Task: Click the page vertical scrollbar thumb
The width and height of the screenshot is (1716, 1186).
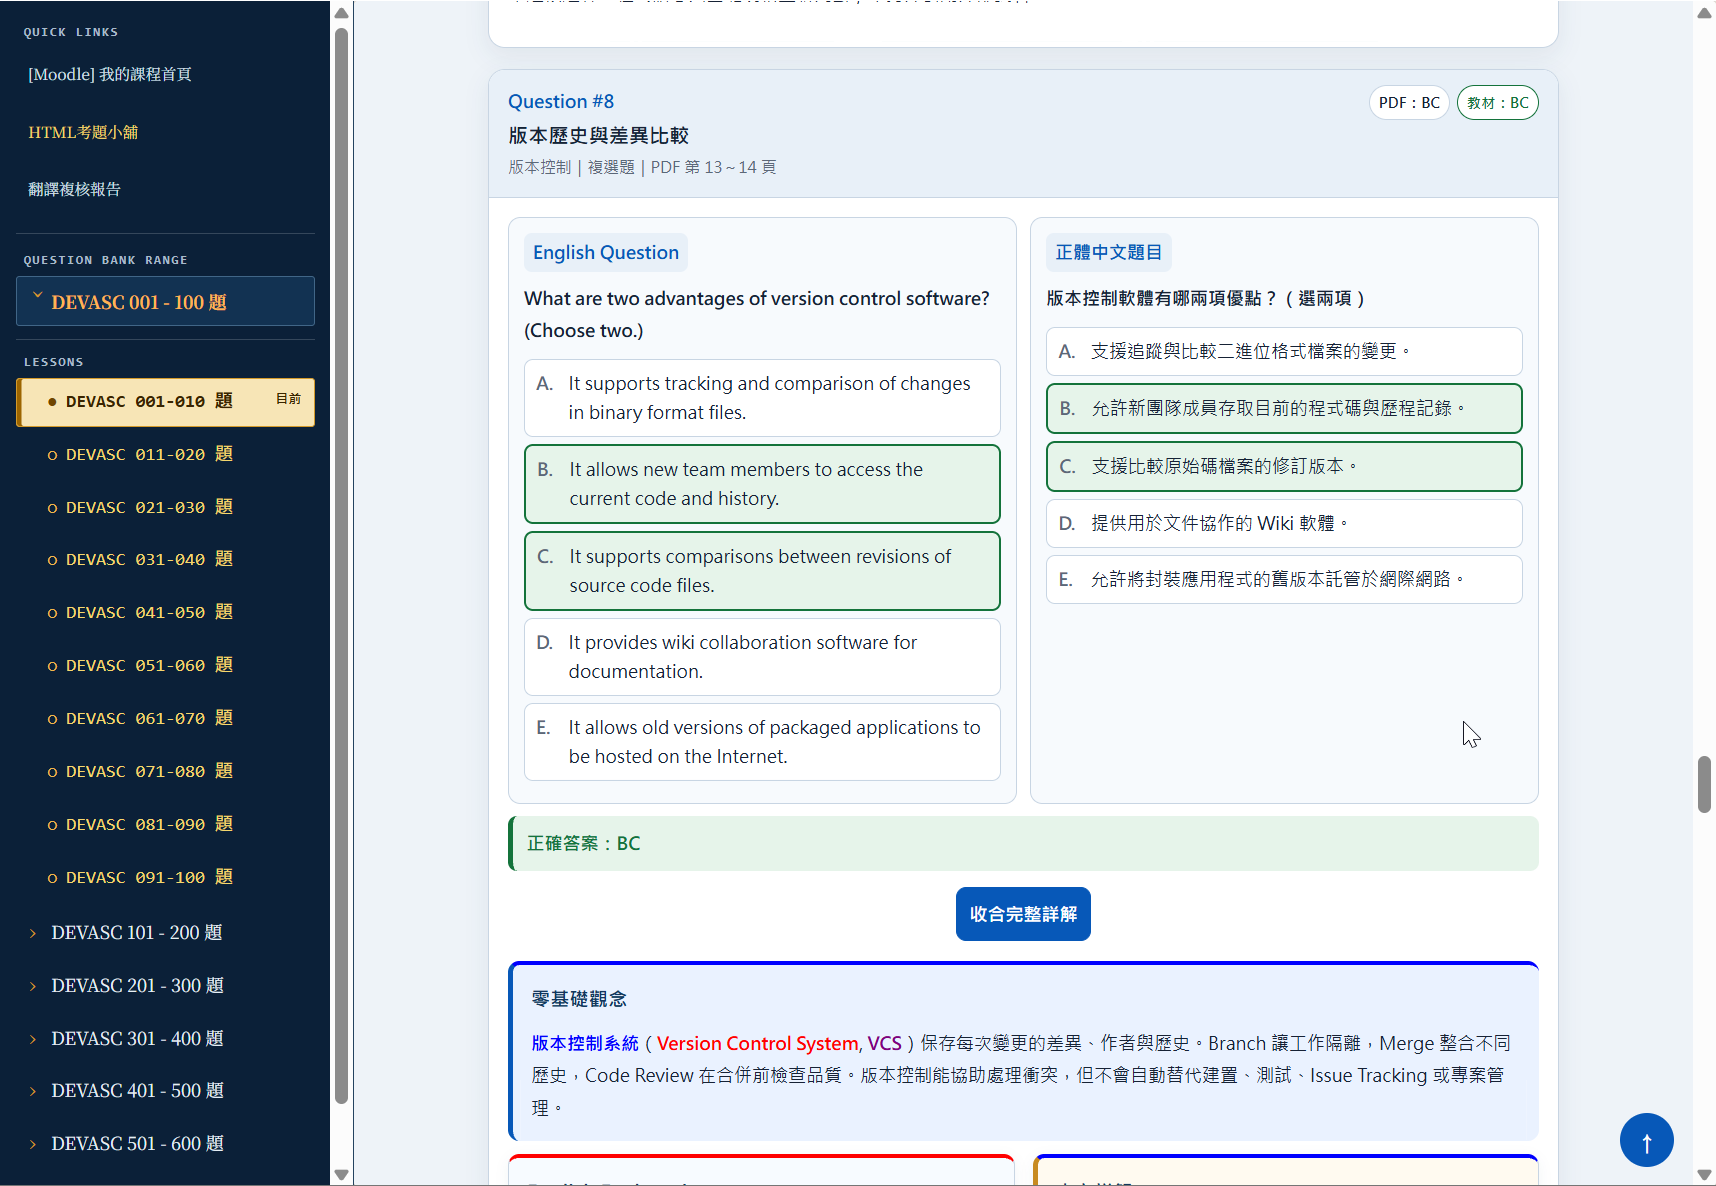Action: point(1704,785)
